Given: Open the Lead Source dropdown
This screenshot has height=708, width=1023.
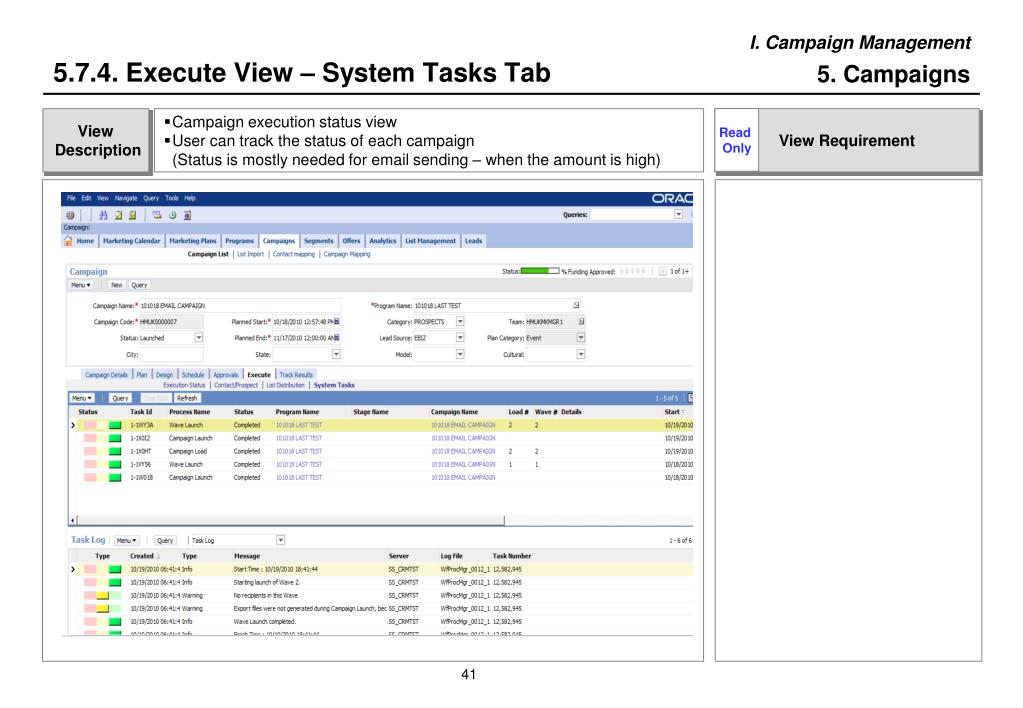Looking at the screenshot, I should [460, 337].
